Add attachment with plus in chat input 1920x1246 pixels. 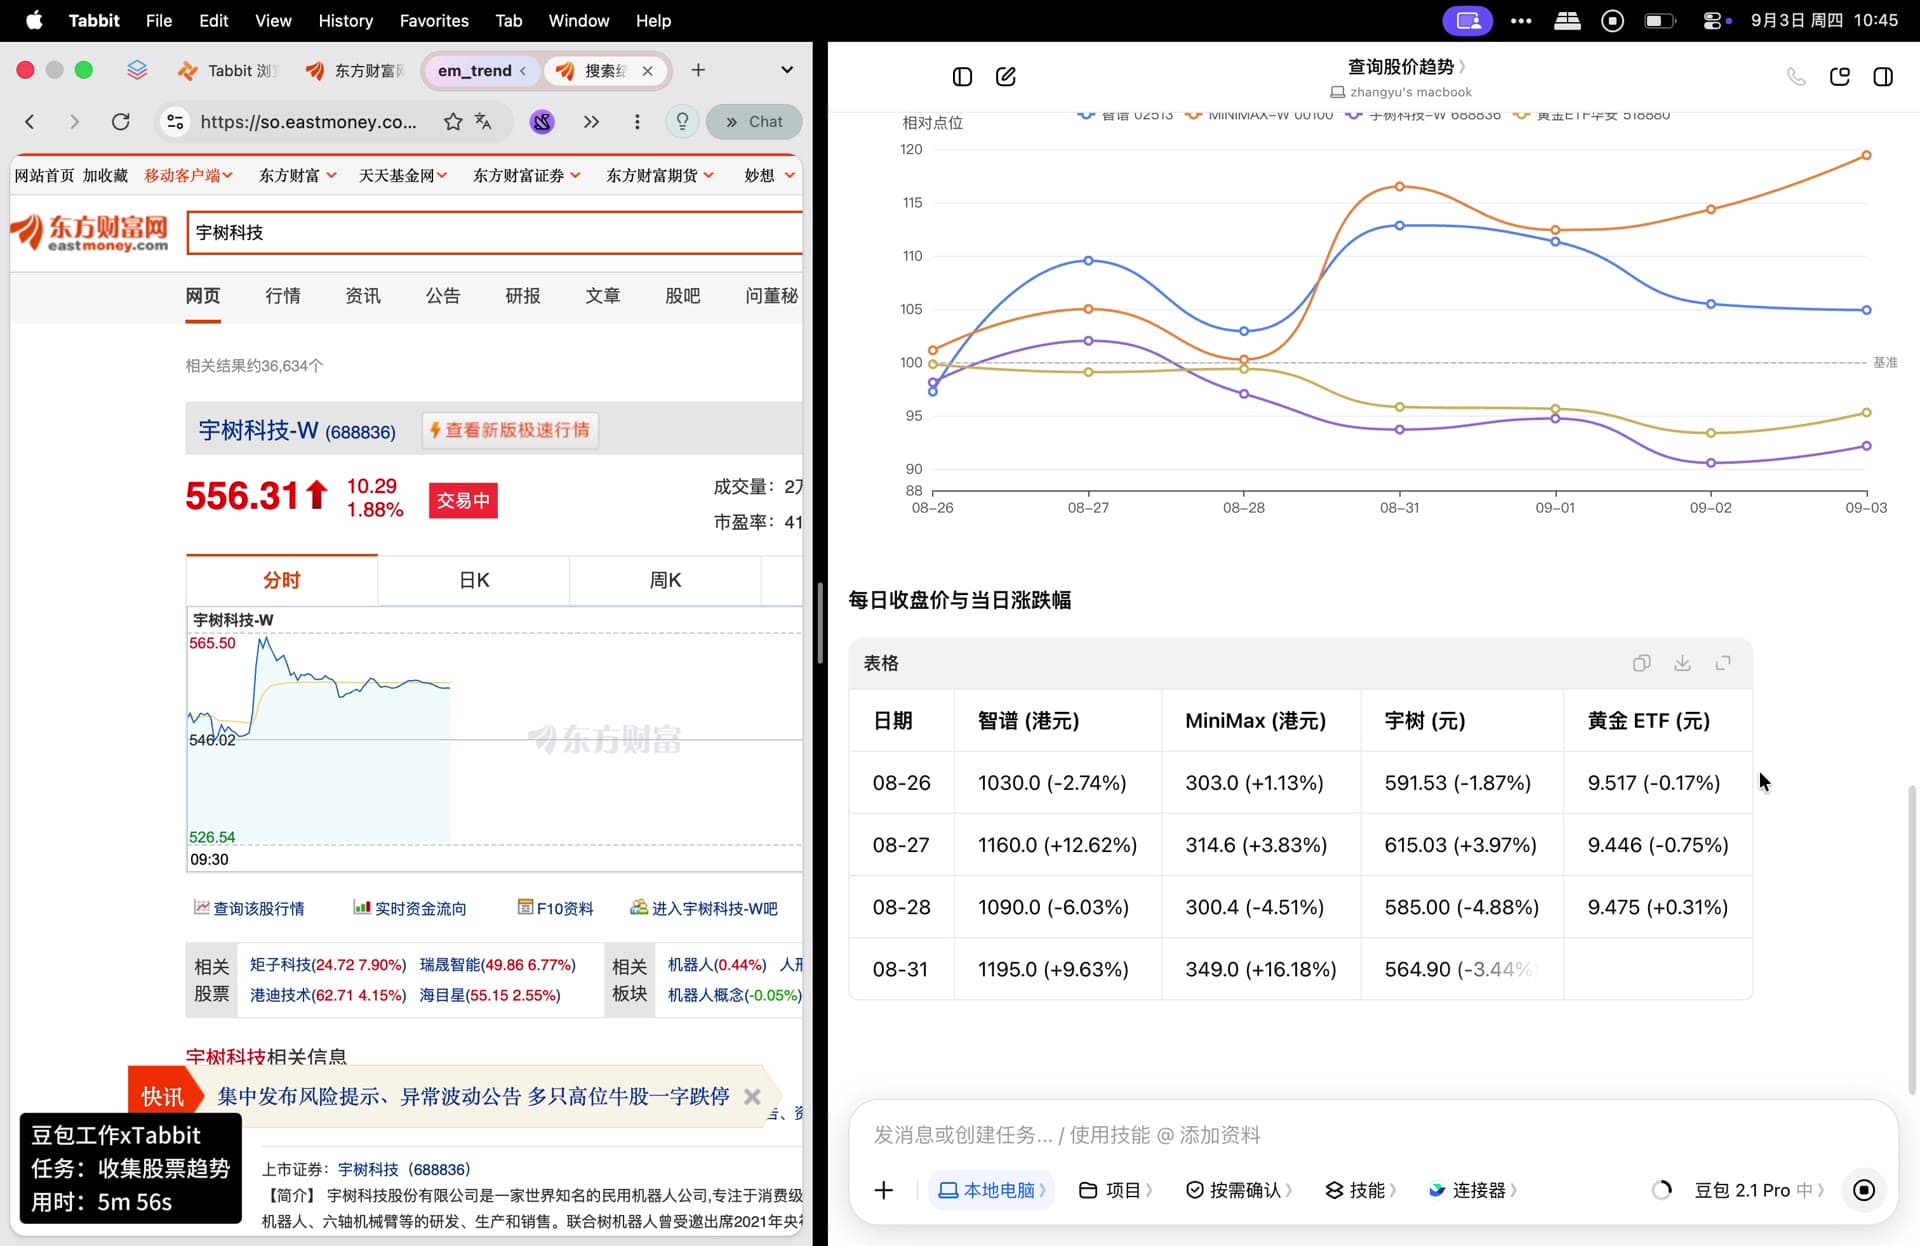click(x=884, y=1190)
